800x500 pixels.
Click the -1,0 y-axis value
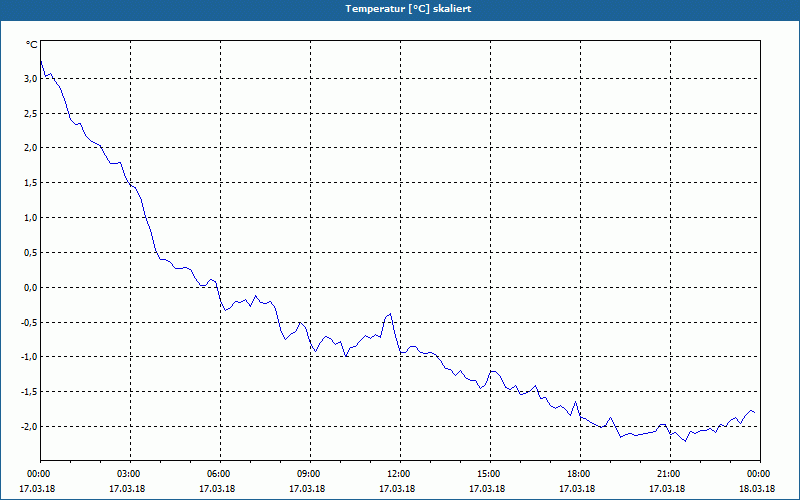point(29,357)
